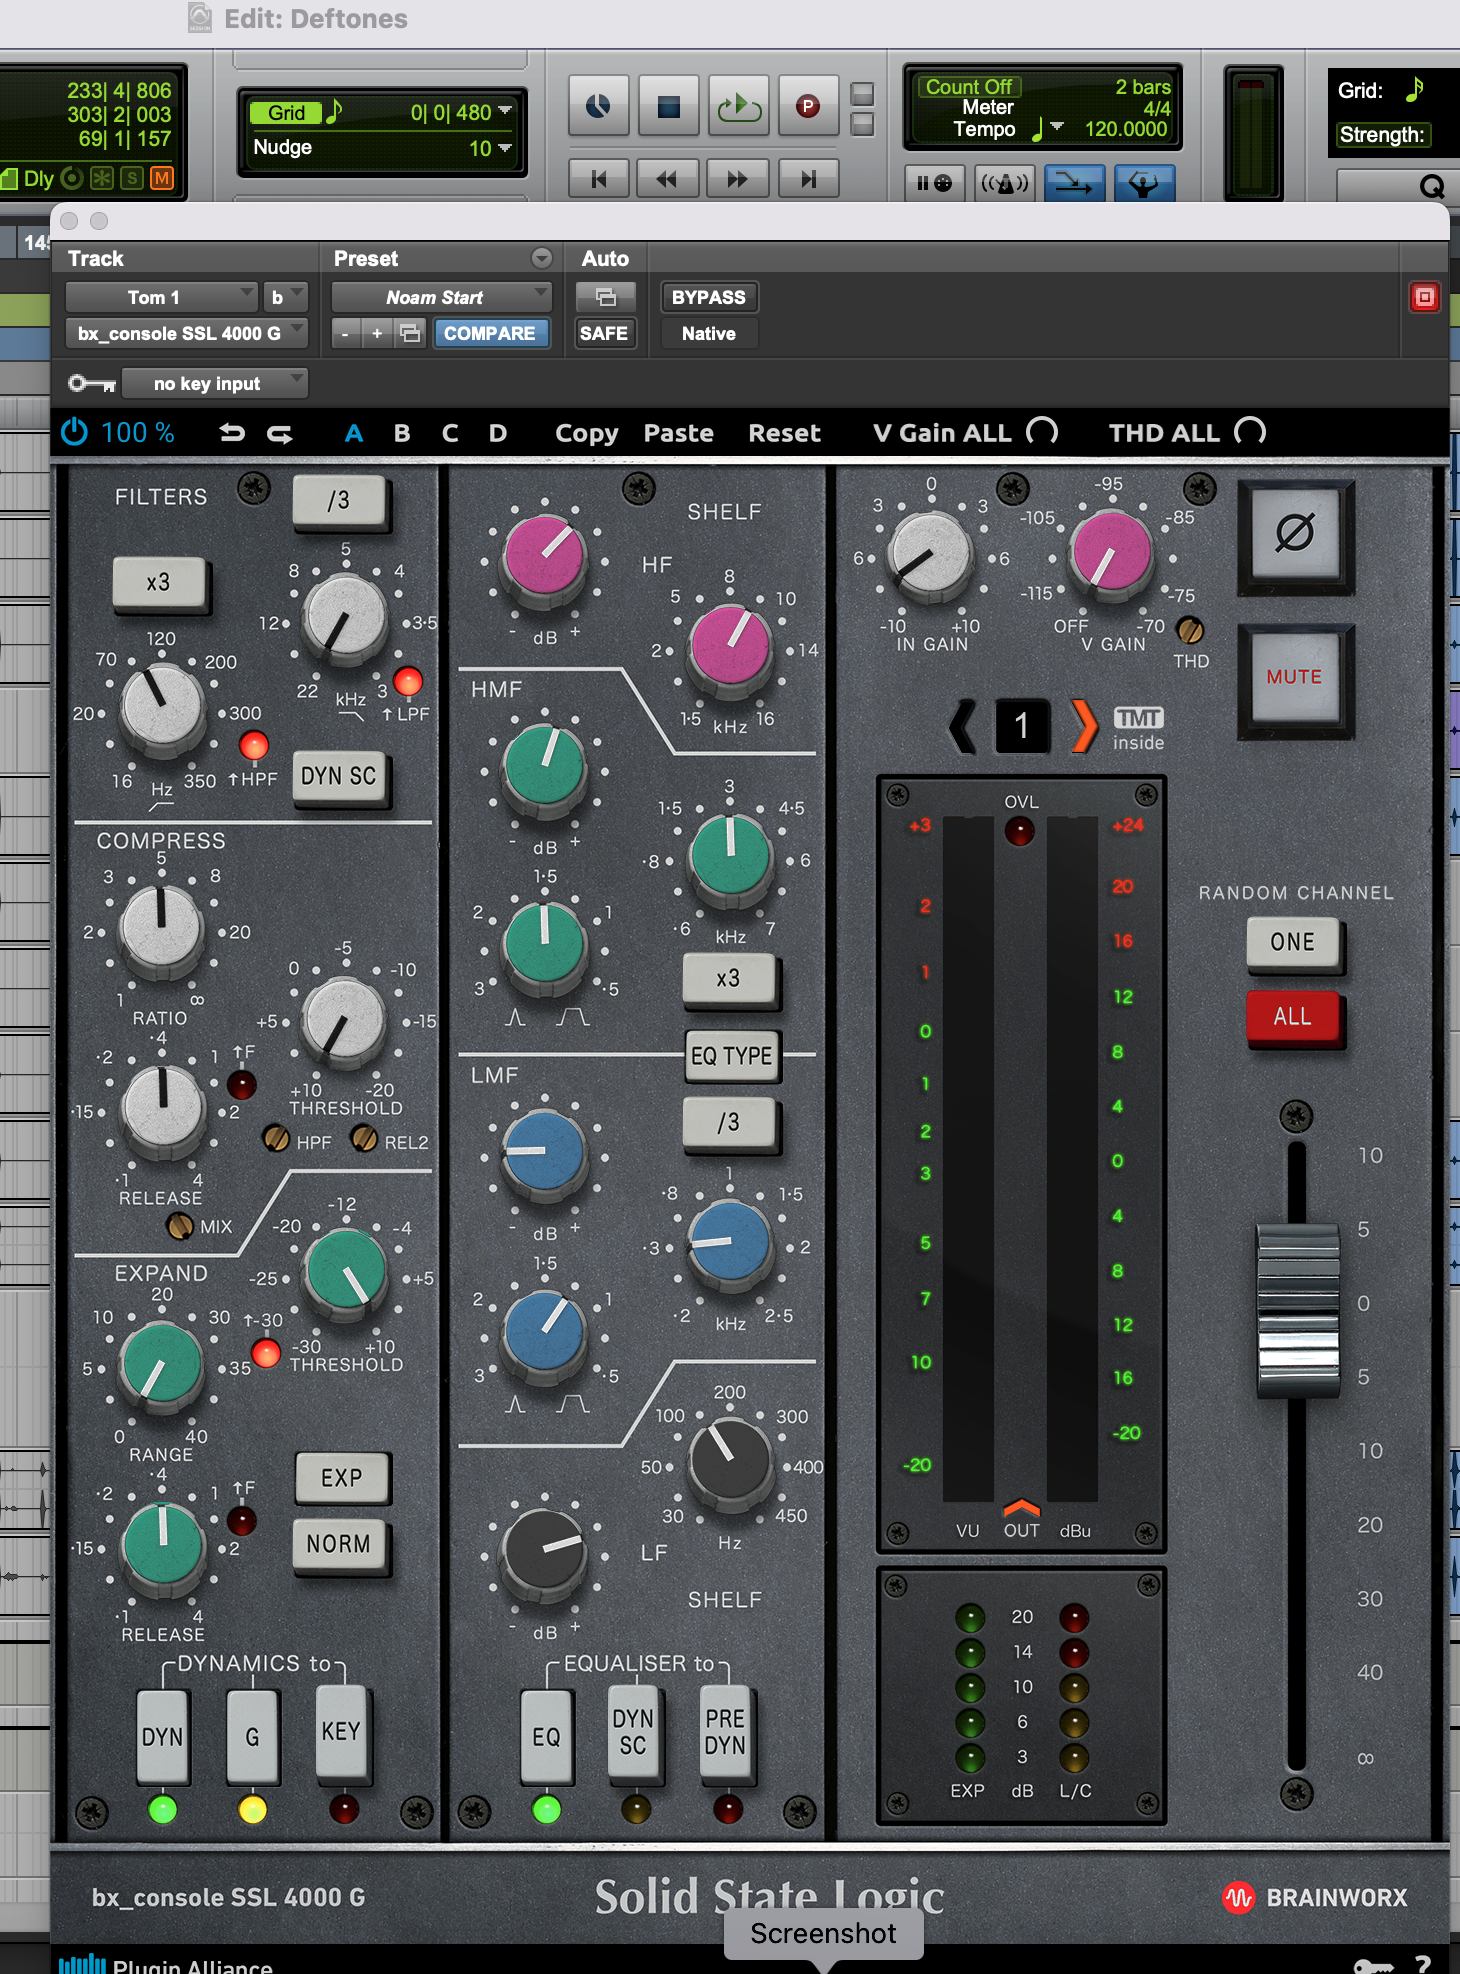The width and height of the screenshot is (1460, 1974).
Task: Open the no key input dropdown
Action: [214, 383]
